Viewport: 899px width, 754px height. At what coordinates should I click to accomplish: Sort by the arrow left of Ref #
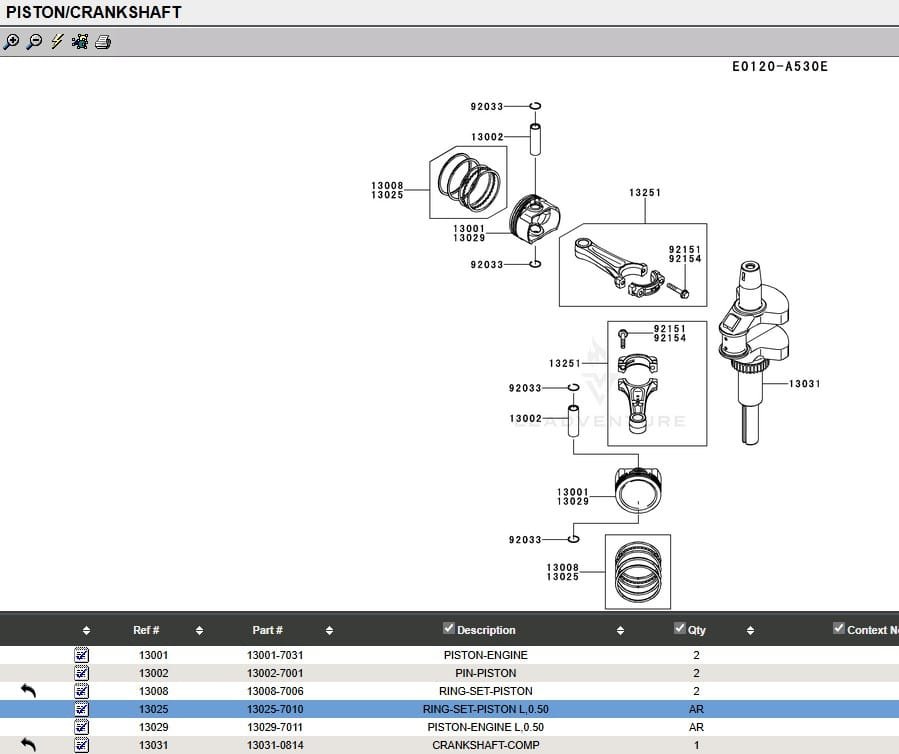(86, 631)
